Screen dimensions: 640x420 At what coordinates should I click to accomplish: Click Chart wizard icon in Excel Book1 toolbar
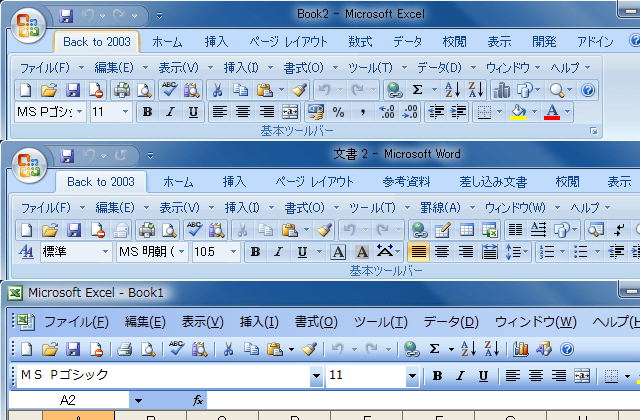(520, 349)
